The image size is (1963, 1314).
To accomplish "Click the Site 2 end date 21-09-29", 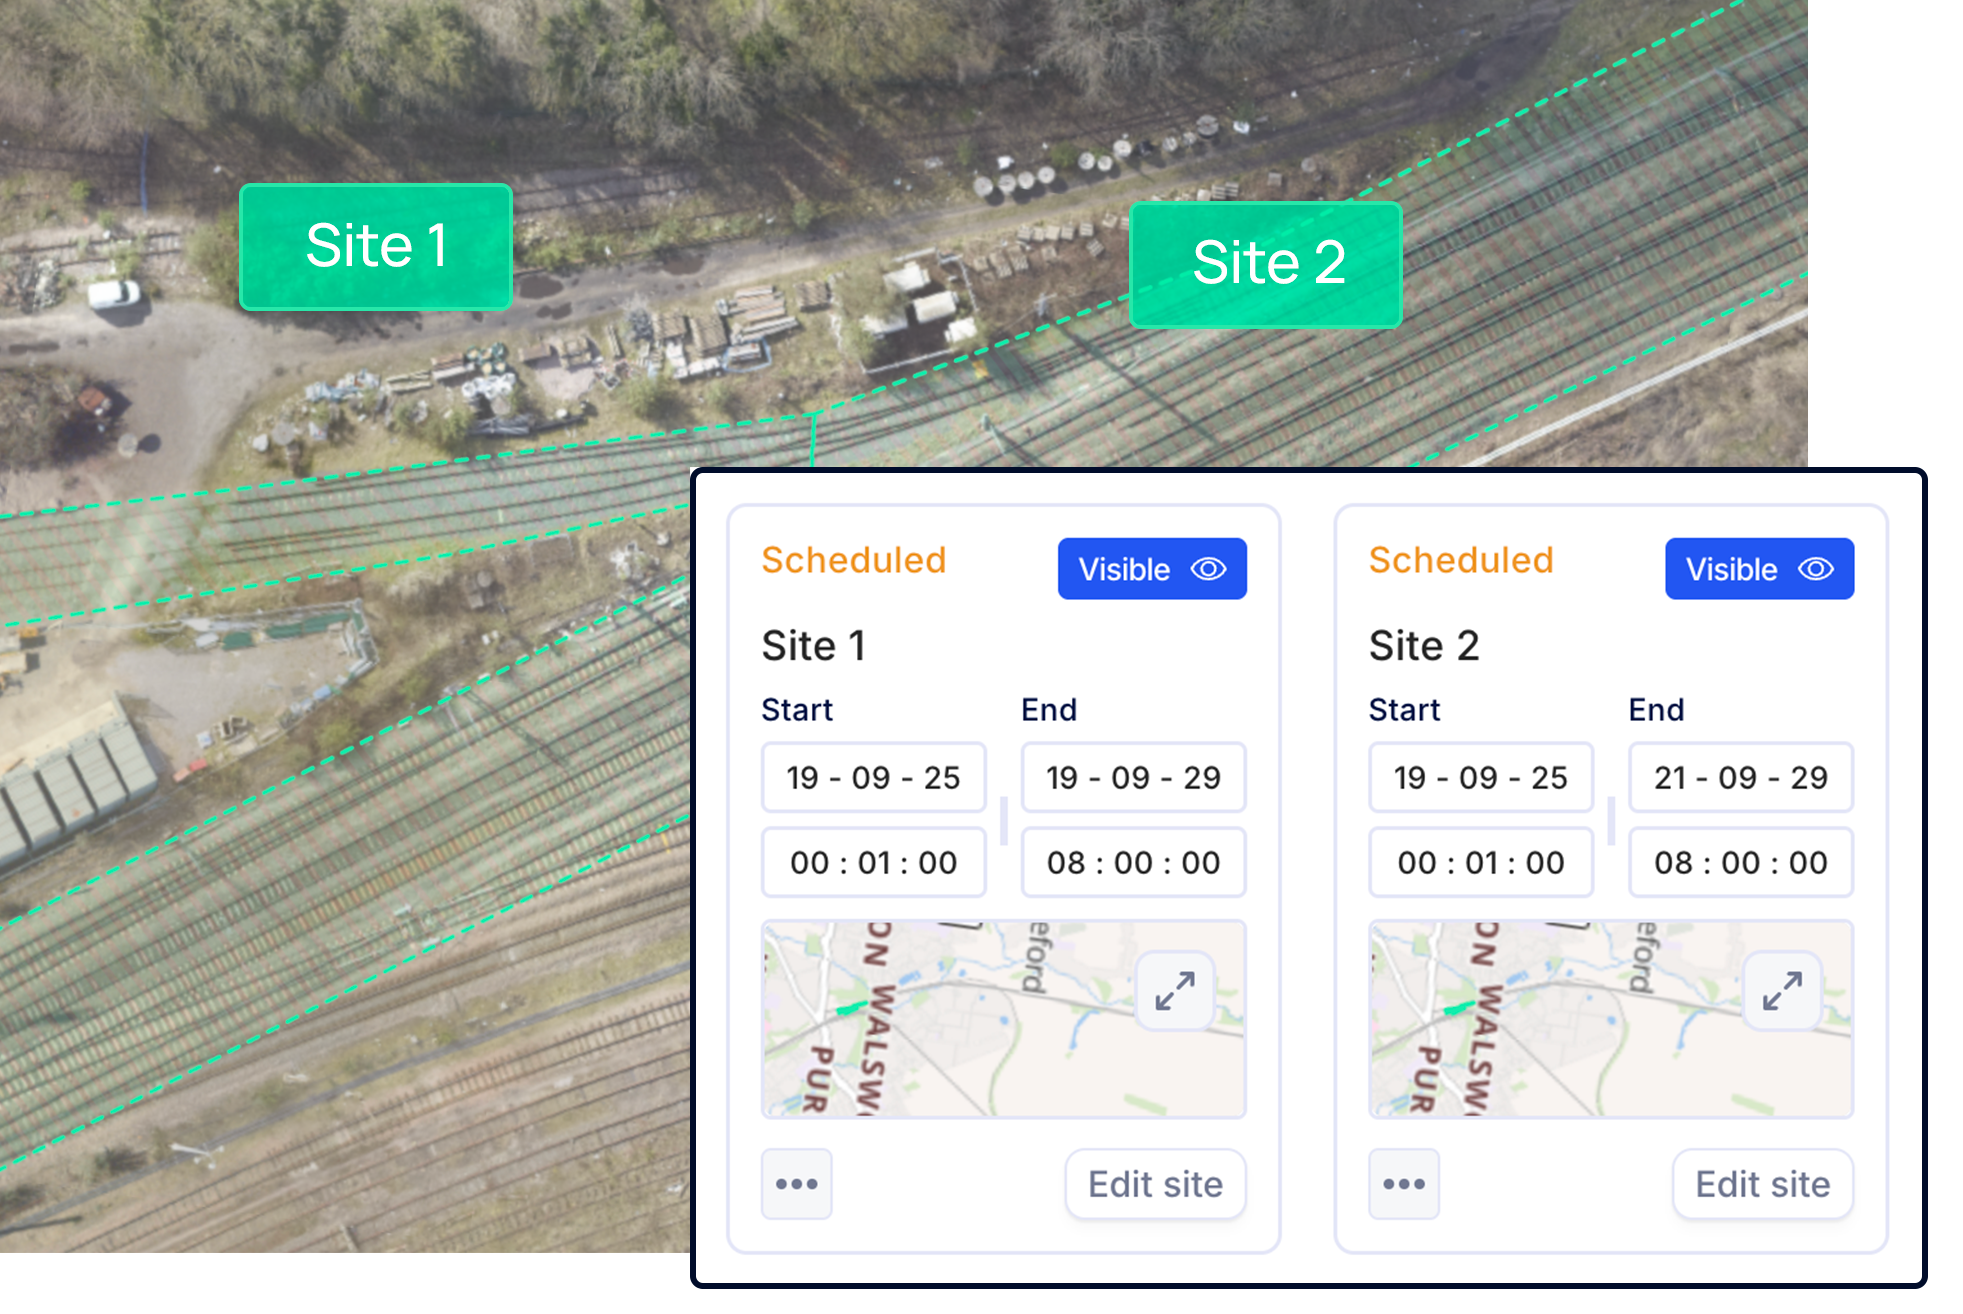I will coord(1740,777).
